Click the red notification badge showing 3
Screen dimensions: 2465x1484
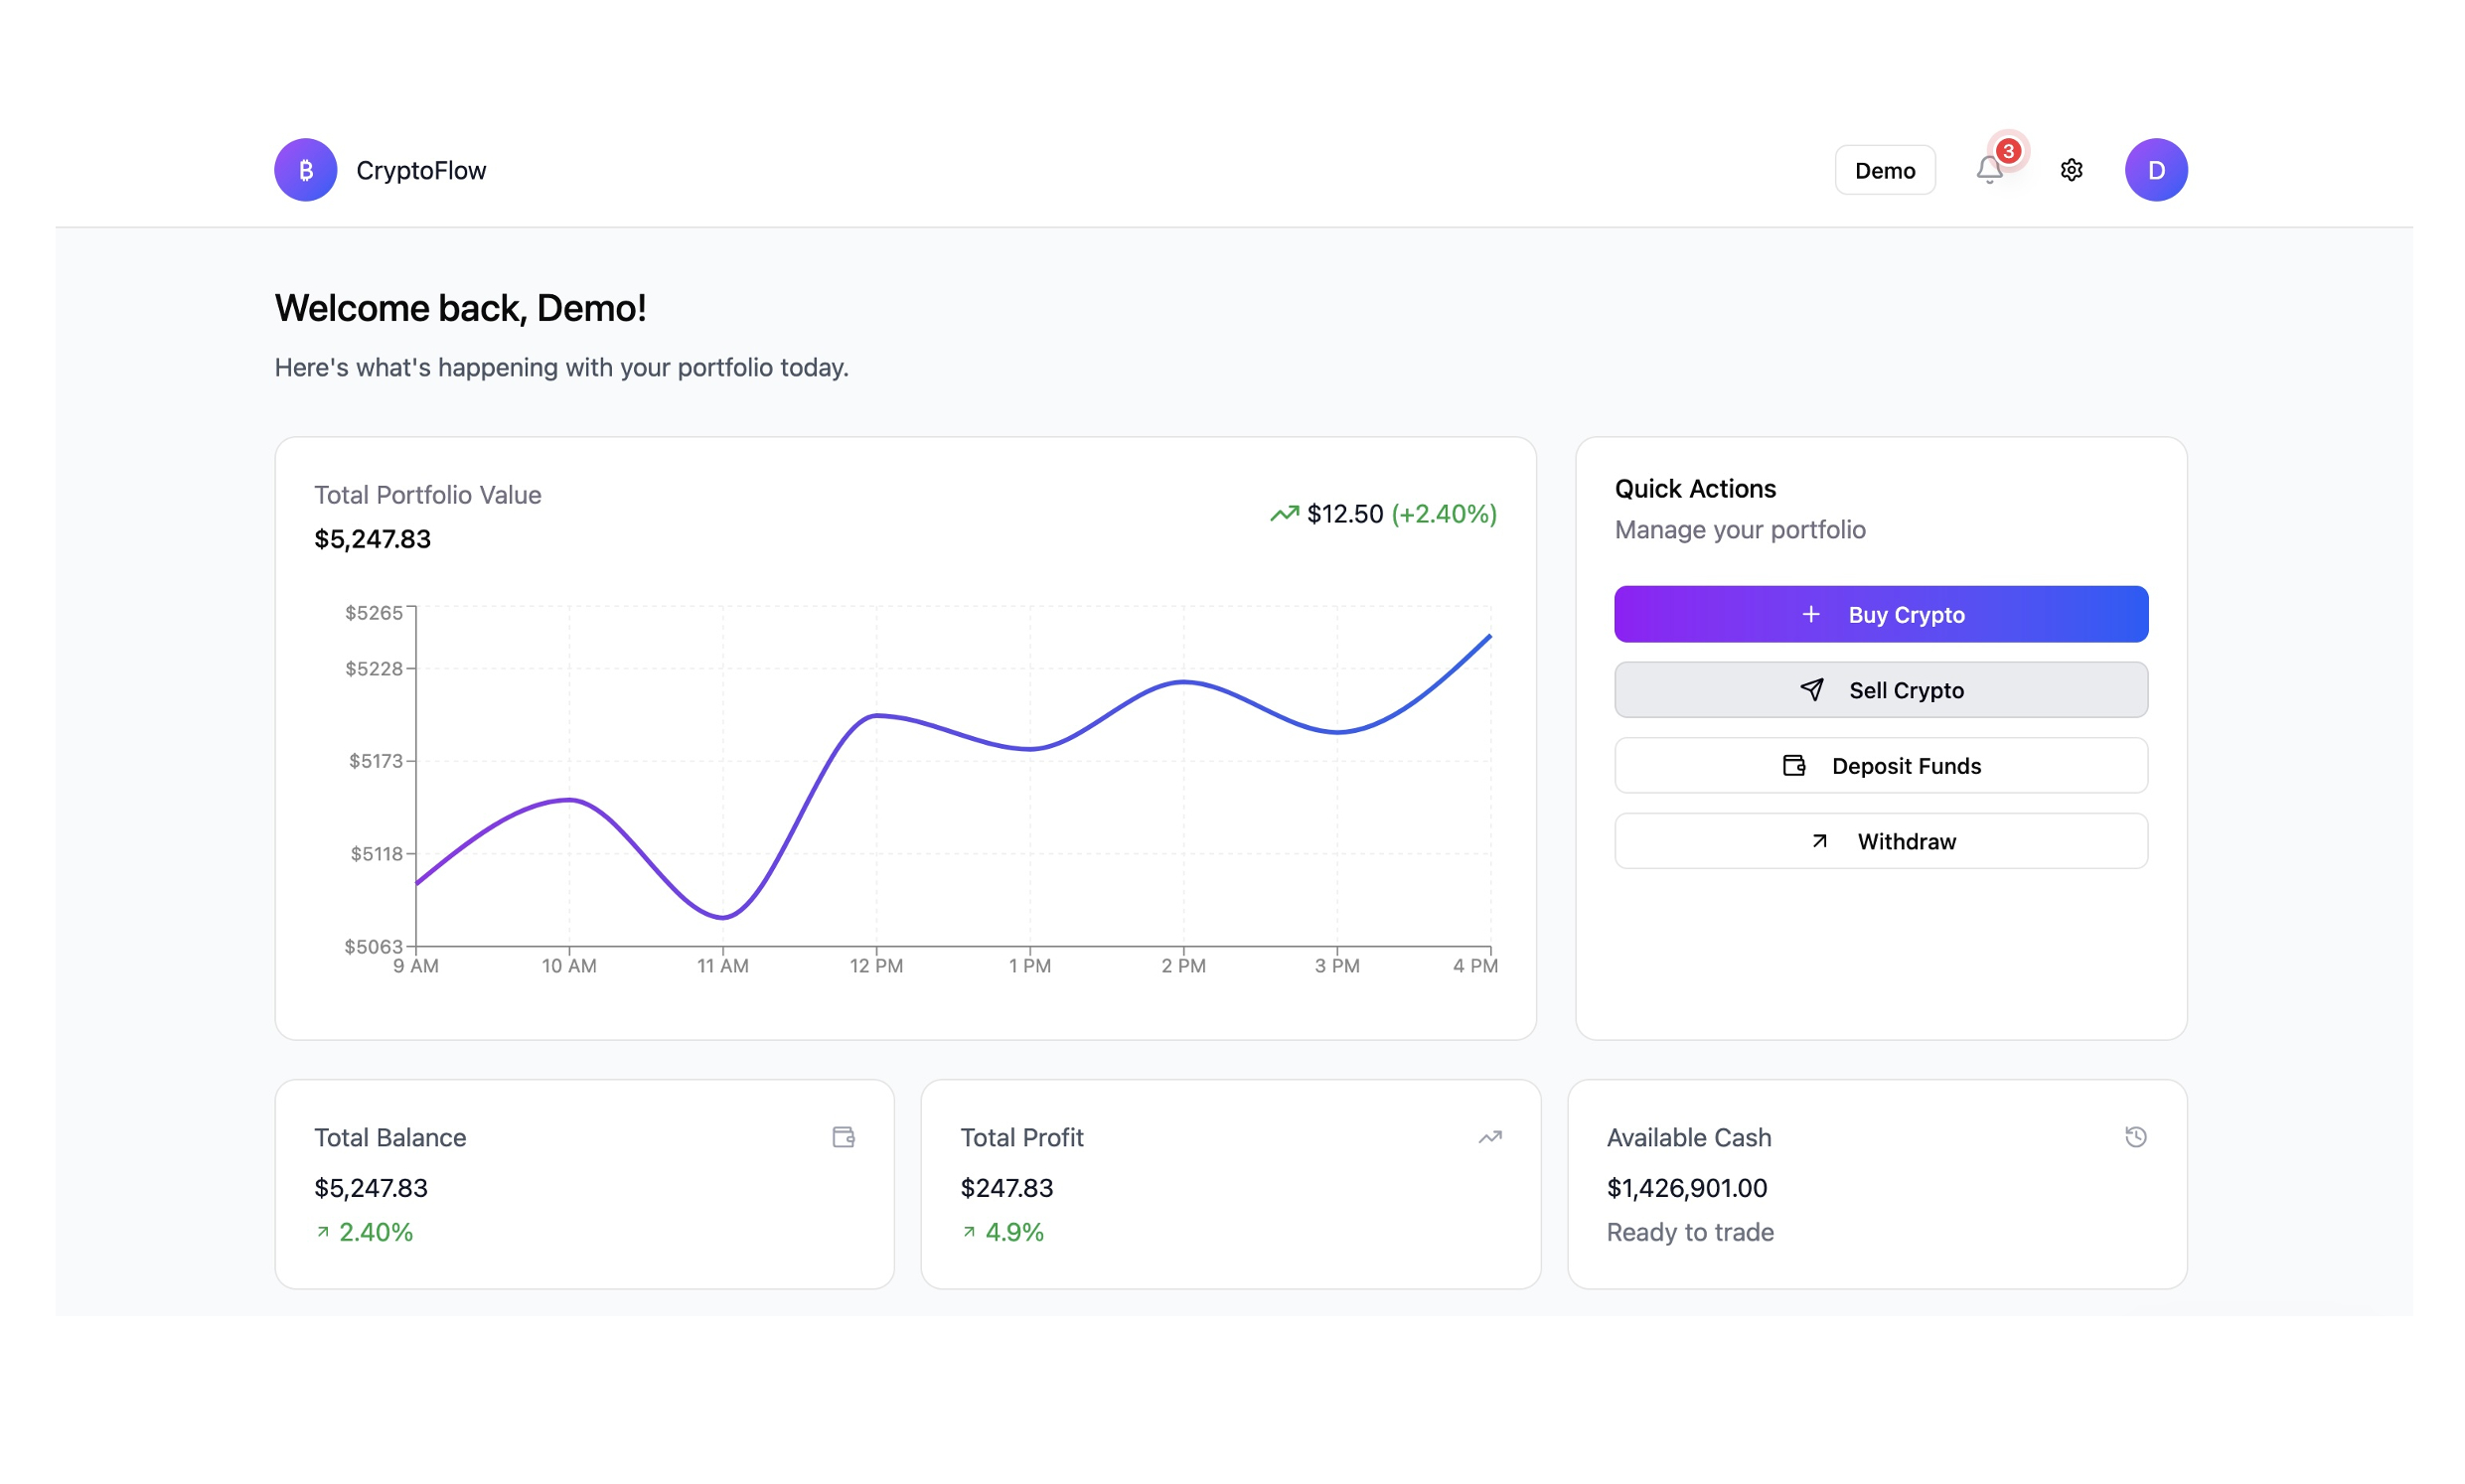click(x=2007, y=151)
